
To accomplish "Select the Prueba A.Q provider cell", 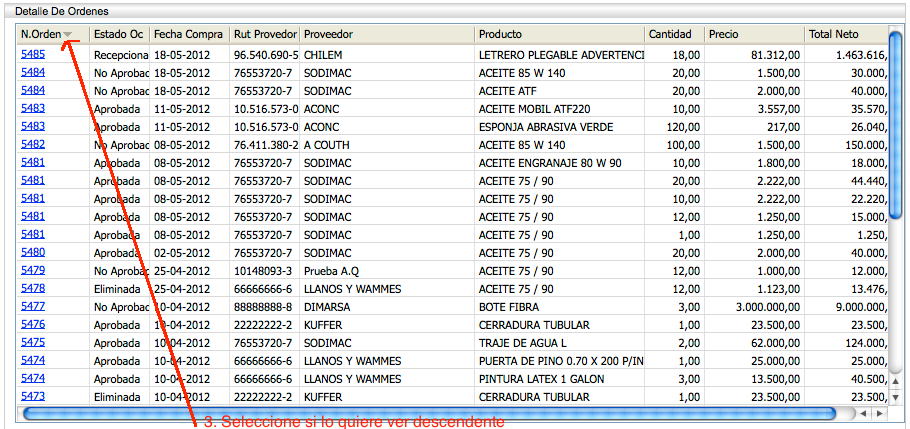I will click(387, 271).
